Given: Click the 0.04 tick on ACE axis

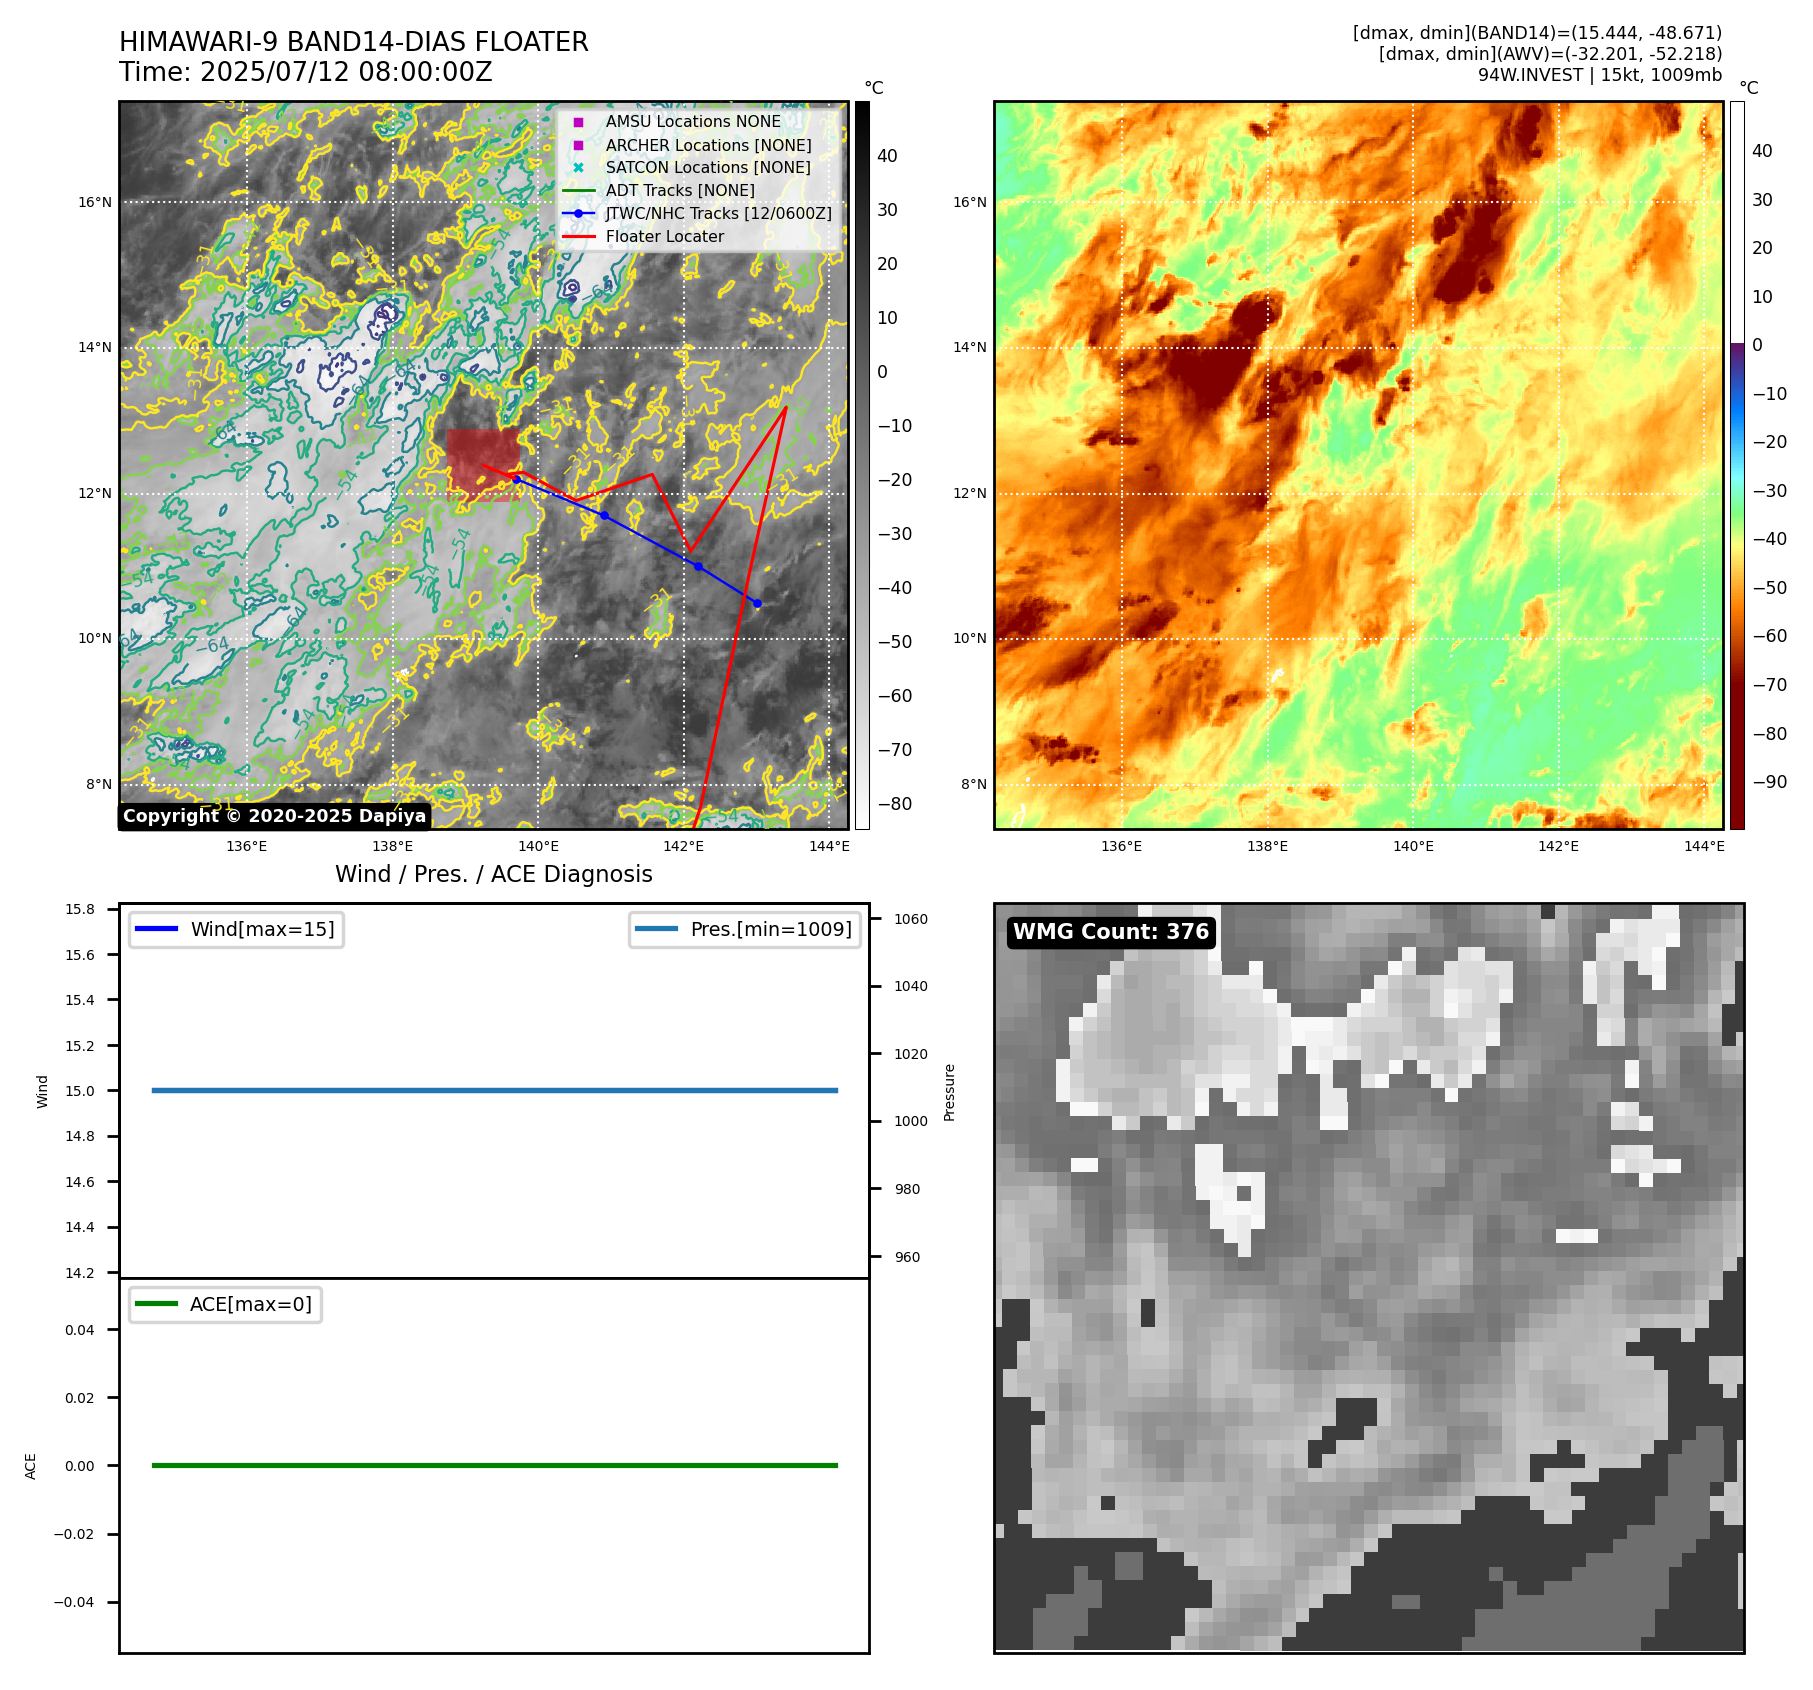Looking at the screenshot, I should (x=80, y=1330).
